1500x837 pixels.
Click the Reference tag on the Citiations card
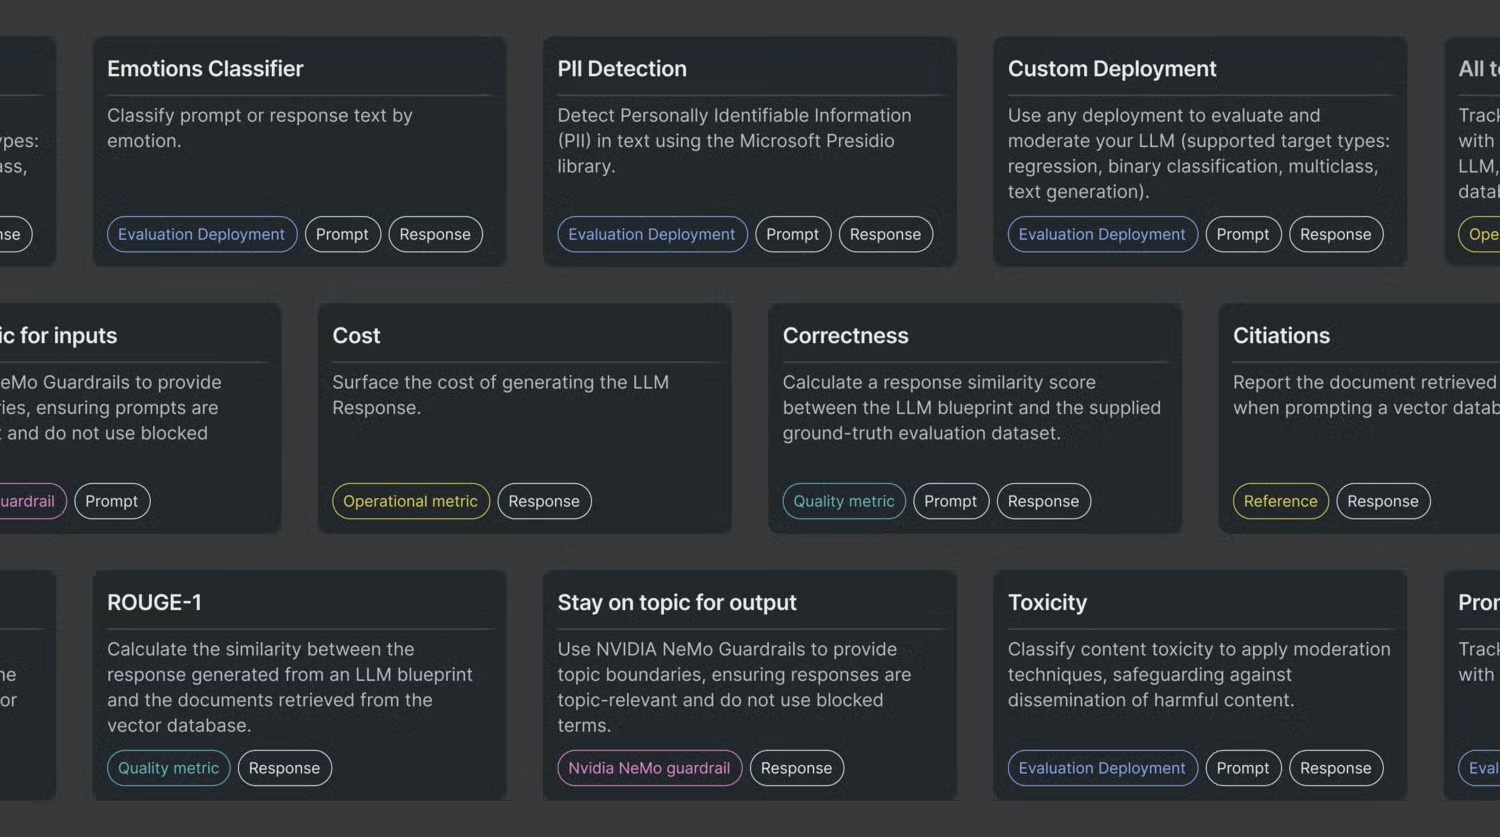(1280, 501)
